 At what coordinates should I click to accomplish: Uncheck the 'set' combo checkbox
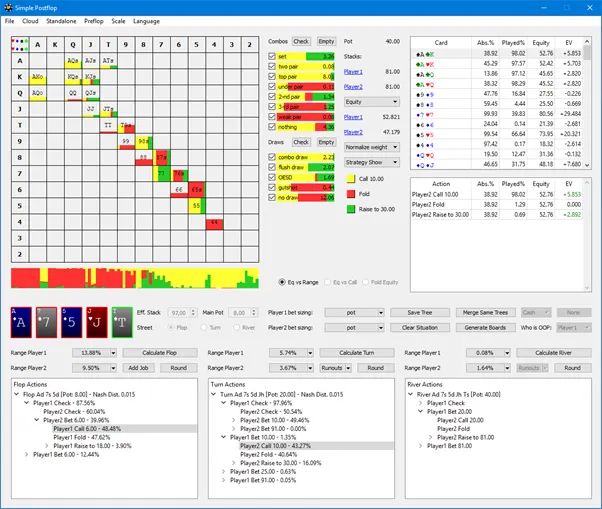[272, 56]
